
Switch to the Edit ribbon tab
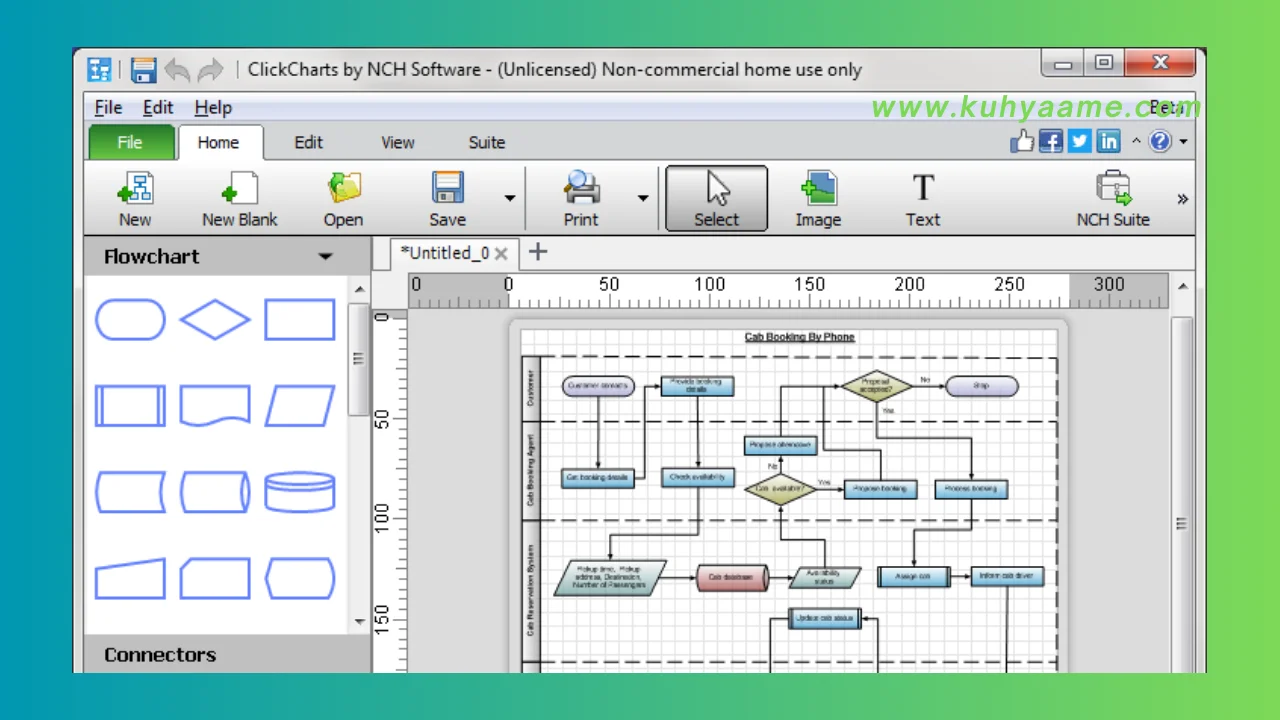click(x=308, y=142)
